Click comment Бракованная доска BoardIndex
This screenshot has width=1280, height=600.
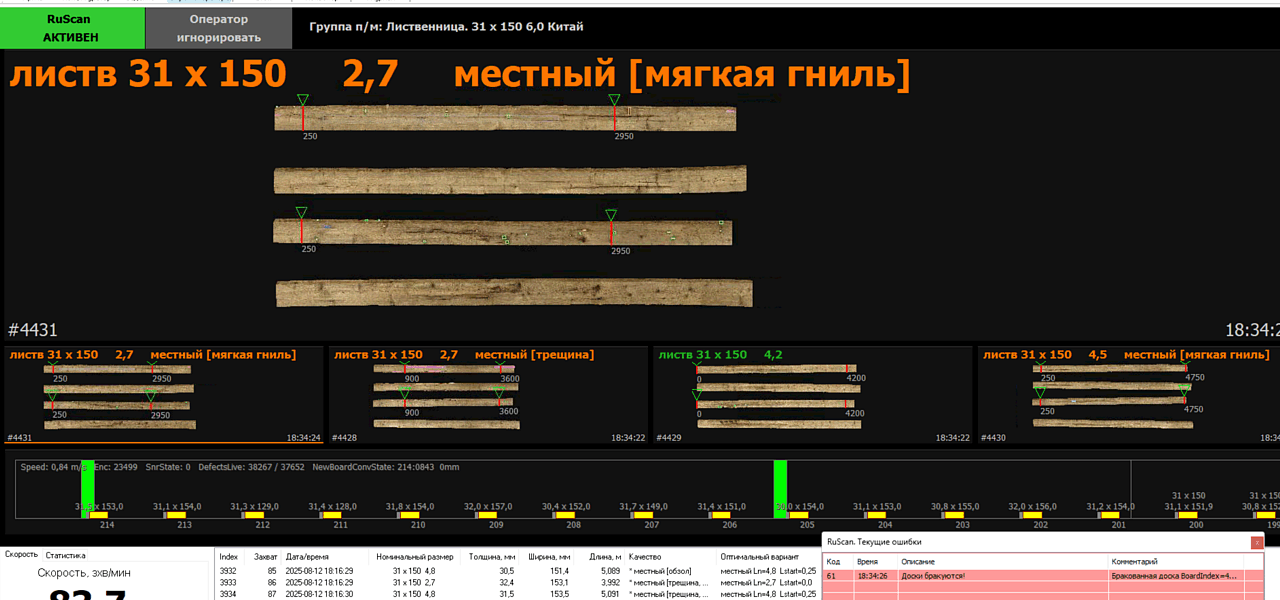pos(1175,576)
